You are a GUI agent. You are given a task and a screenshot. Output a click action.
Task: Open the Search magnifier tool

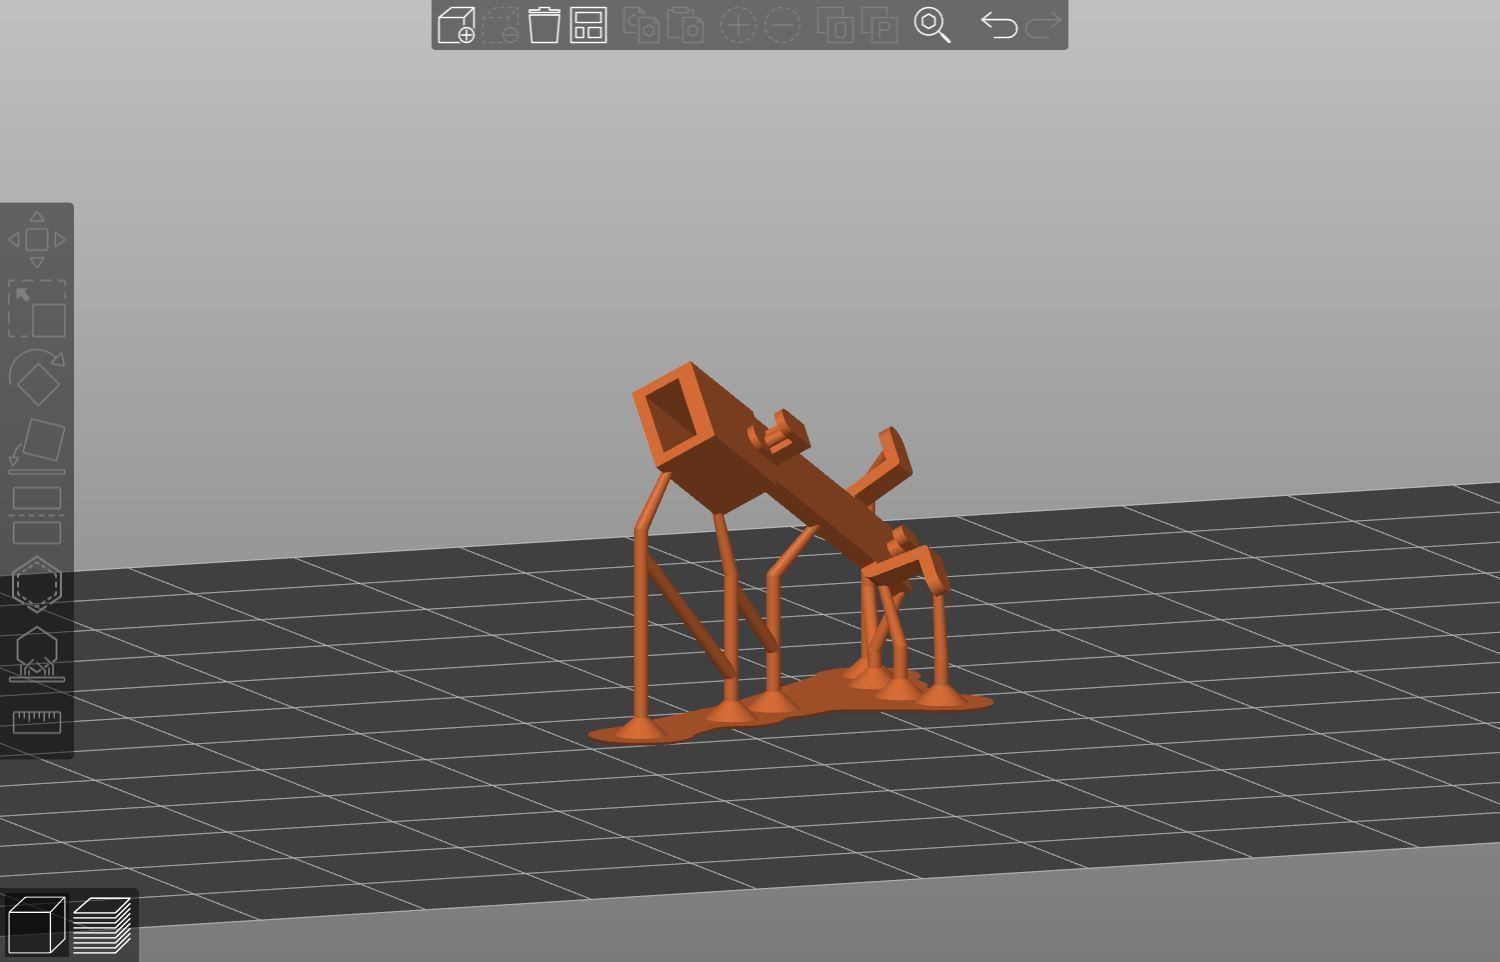[x=932, y=25]
